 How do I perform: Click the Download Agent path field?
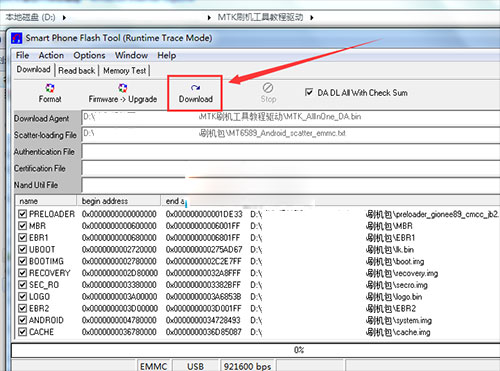coord(291,118)
